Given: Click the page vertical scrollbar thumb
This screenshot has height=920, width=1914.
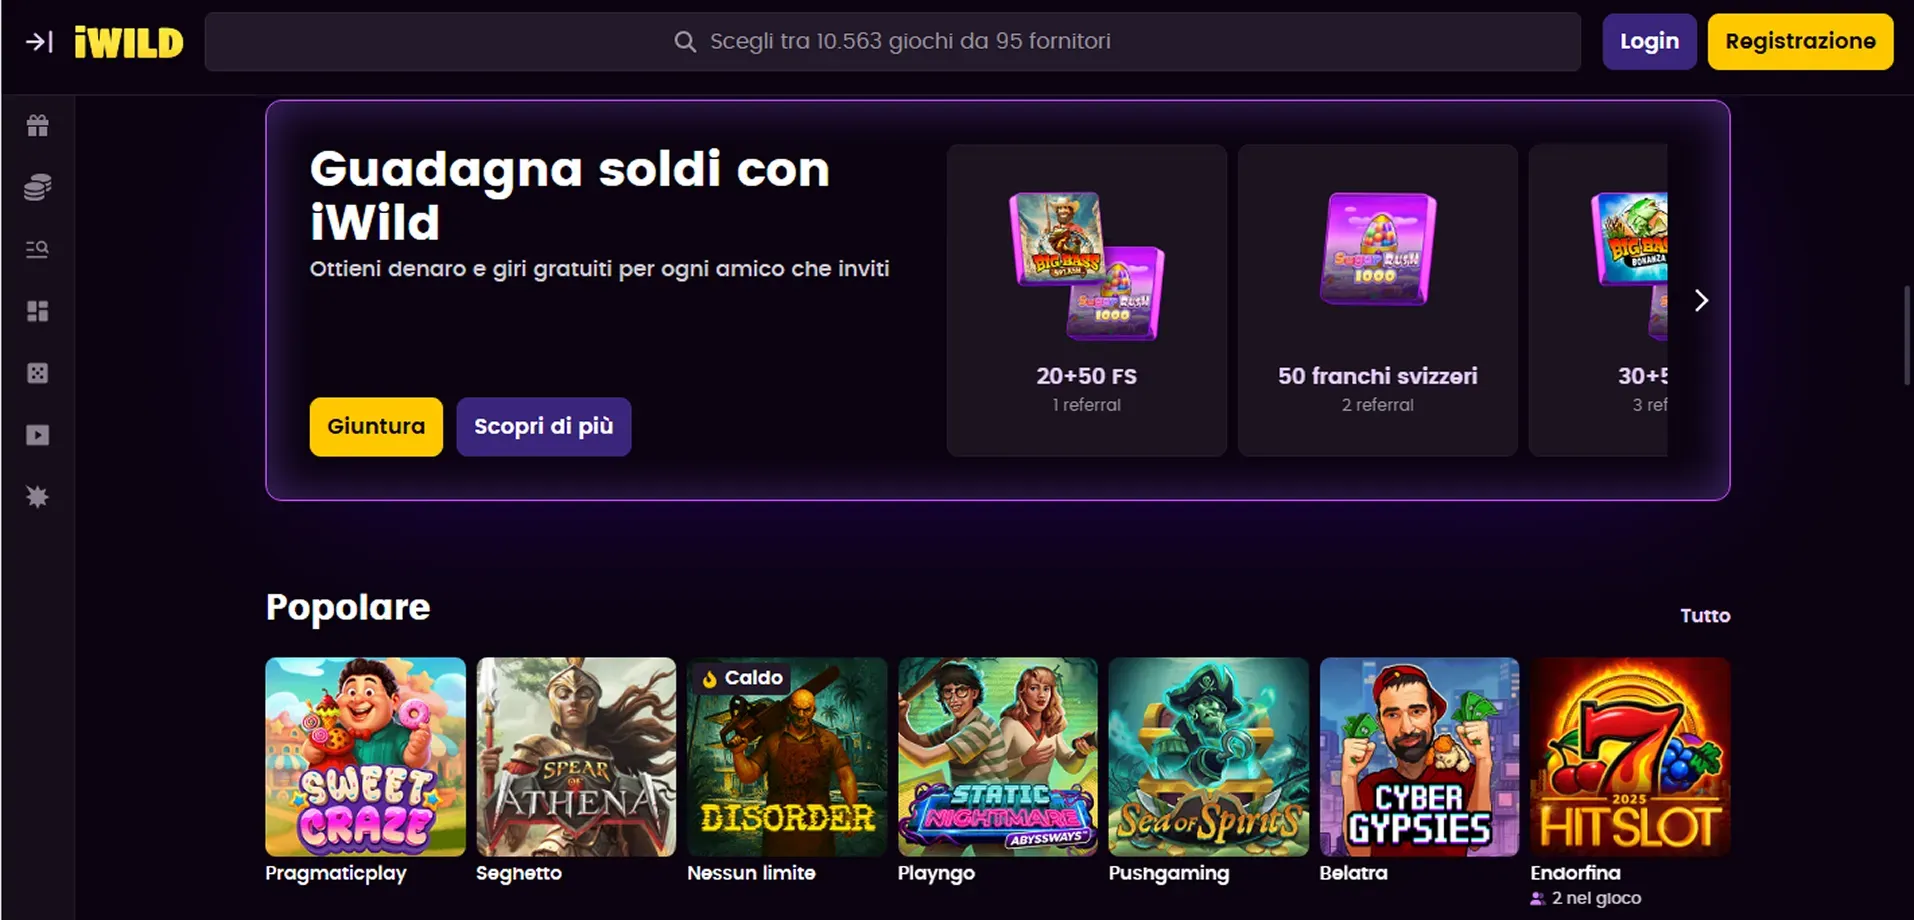Looking at the screenshot, I should [1907, 335].
